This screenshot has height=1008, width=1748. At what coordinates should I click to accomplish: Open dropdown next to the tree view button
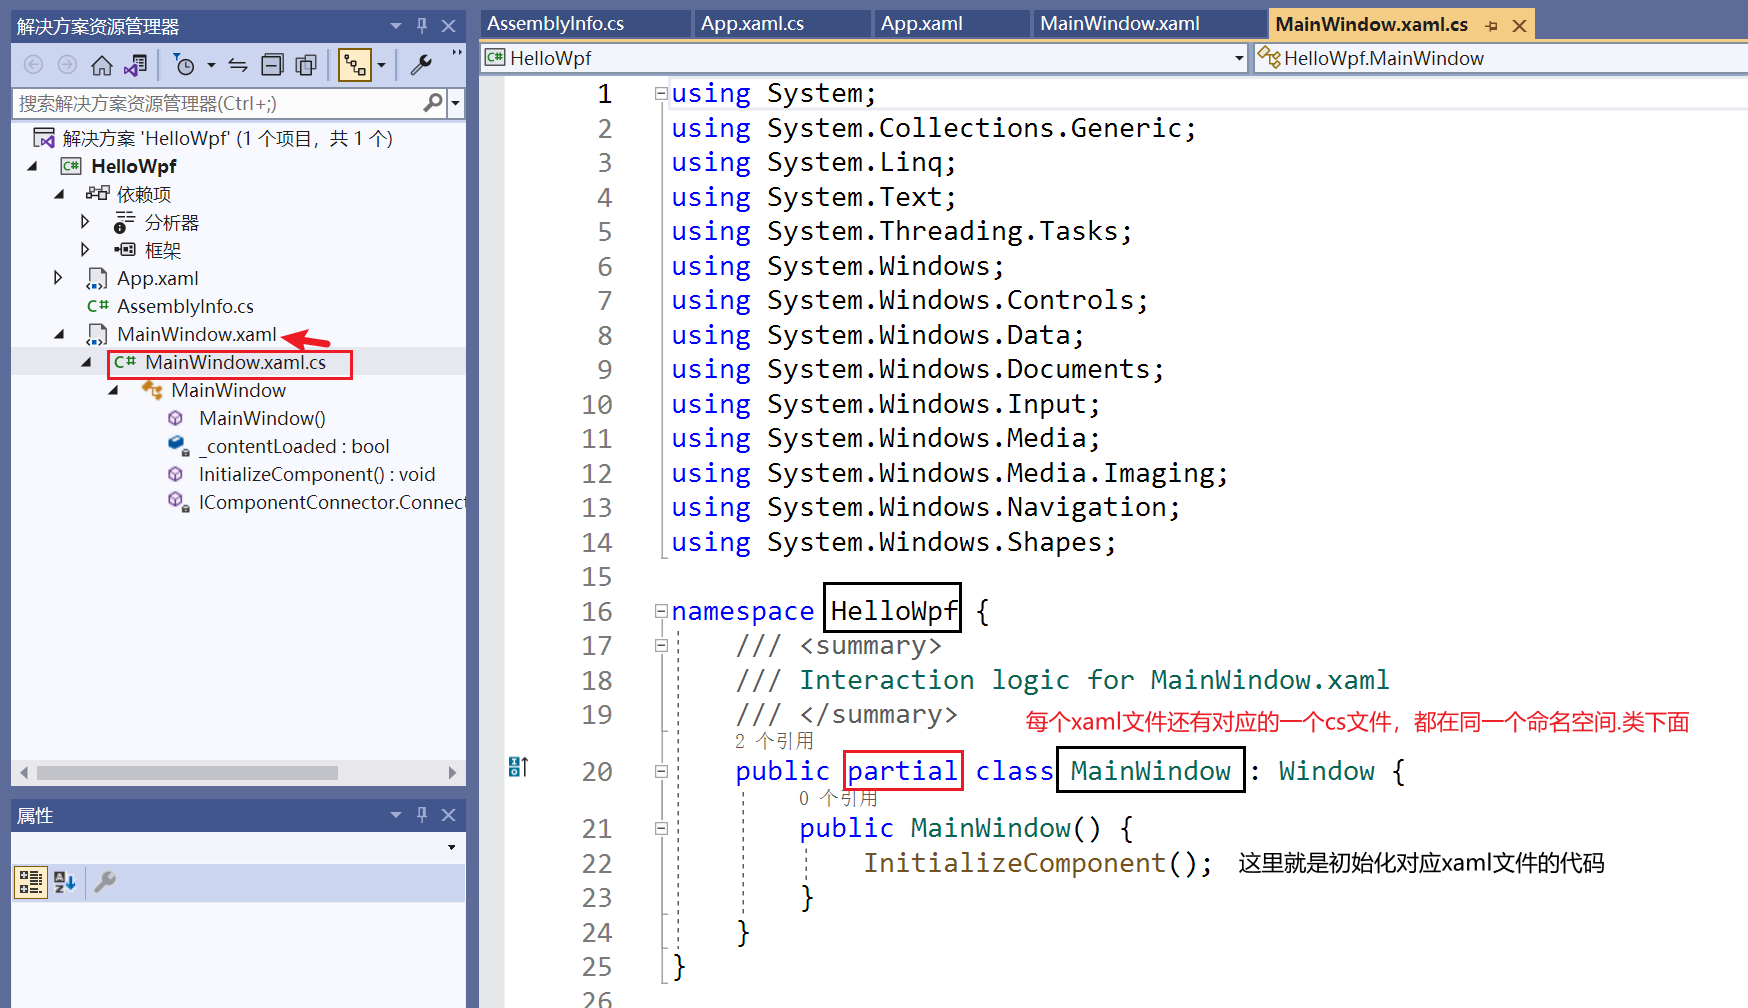[382, 66]
